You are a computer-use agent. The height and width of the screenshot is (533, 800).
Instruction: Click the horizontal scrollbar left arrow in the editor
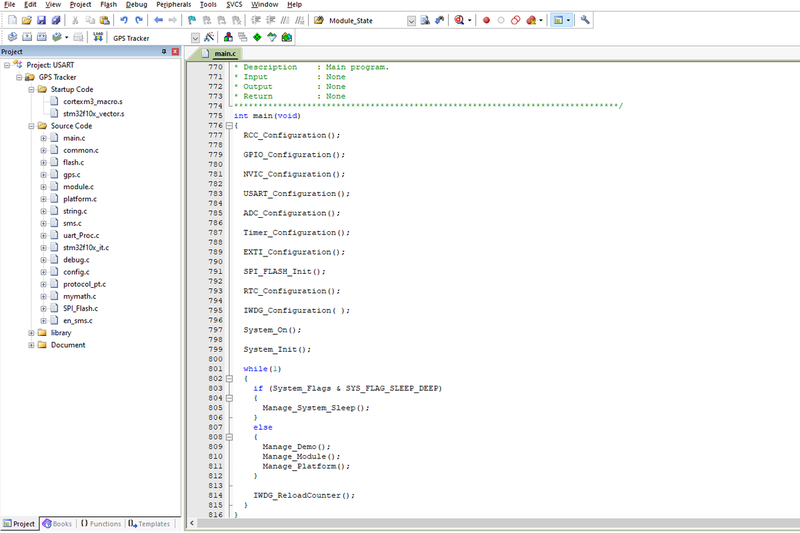(x=192, y=523)
